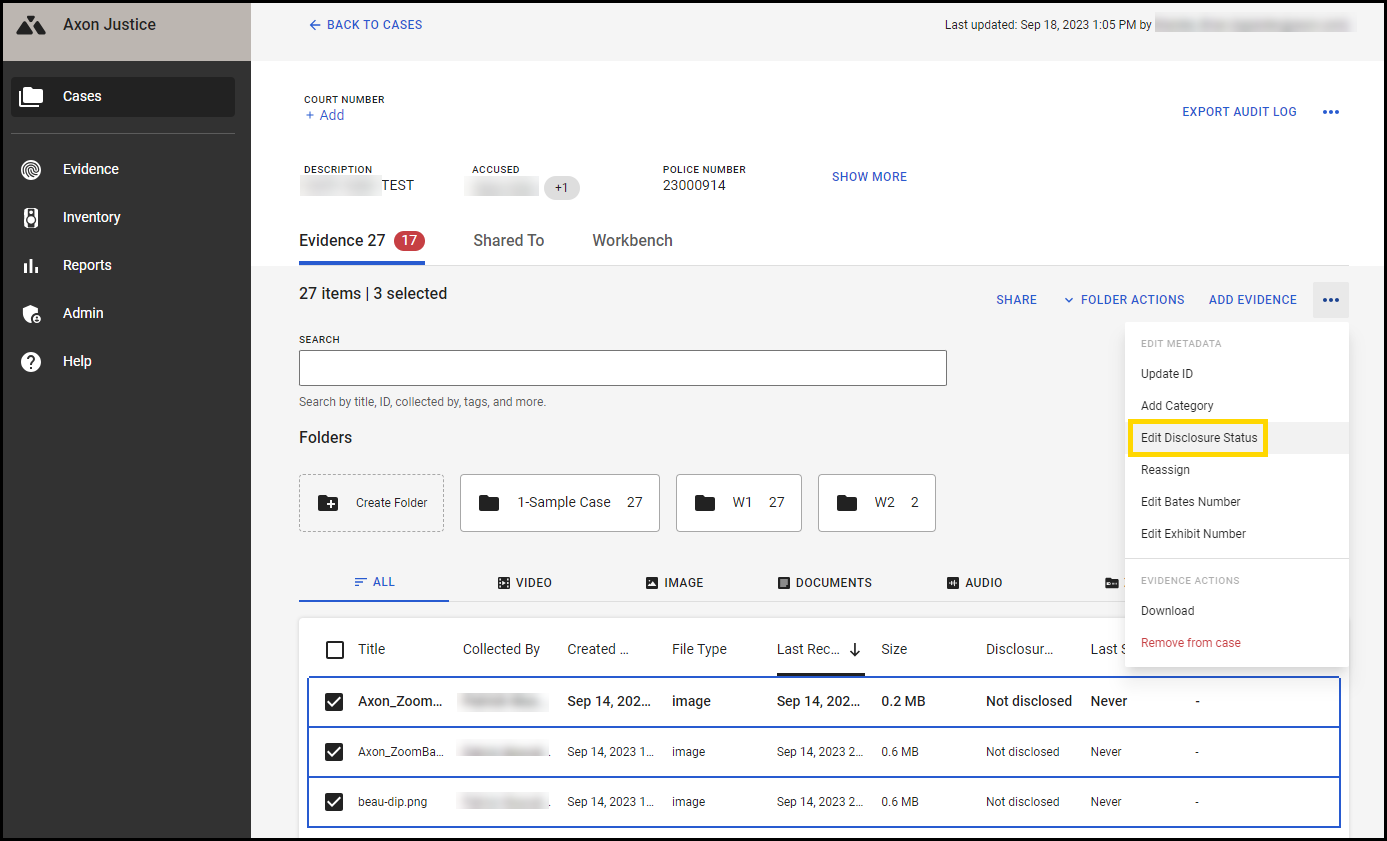The image size is (1387, 841).
Task: Sort by the Last Rec... column arrow
Action: [x=855, y=650]
